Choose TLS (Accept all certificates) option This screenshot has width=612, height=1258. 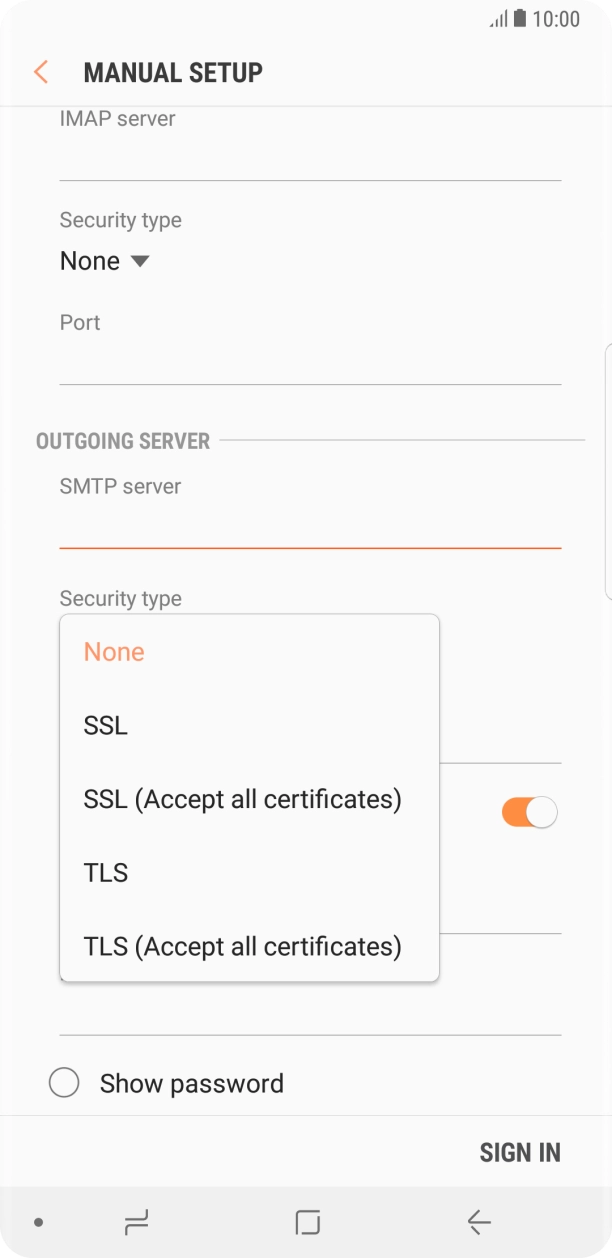click(241, 946)
